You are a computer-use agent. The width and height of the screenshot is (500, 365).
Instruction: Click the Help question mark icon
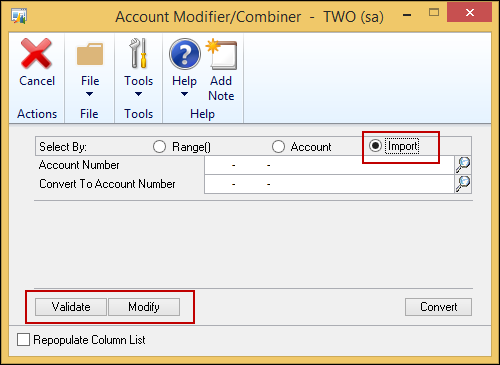pyautogui.click(x=185, y=54)
